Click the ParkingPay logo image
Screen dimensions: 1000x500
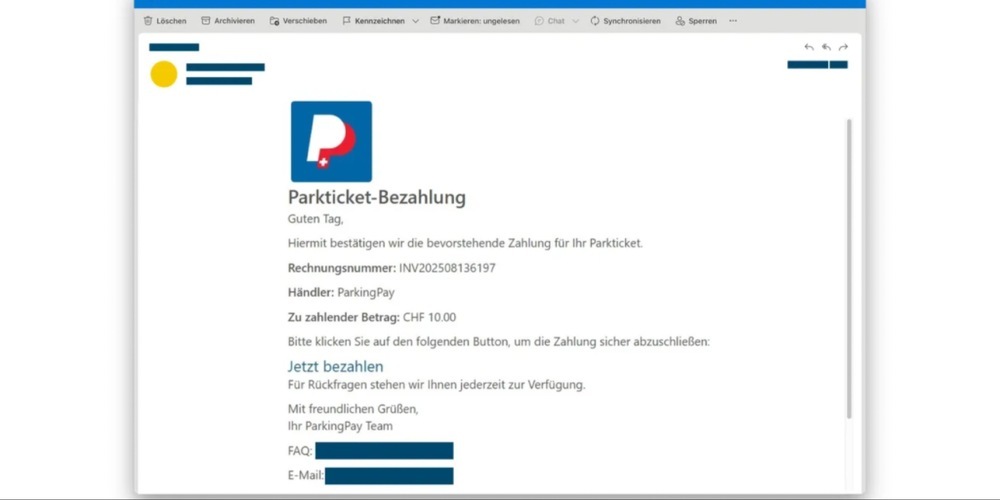pos(332,142)
